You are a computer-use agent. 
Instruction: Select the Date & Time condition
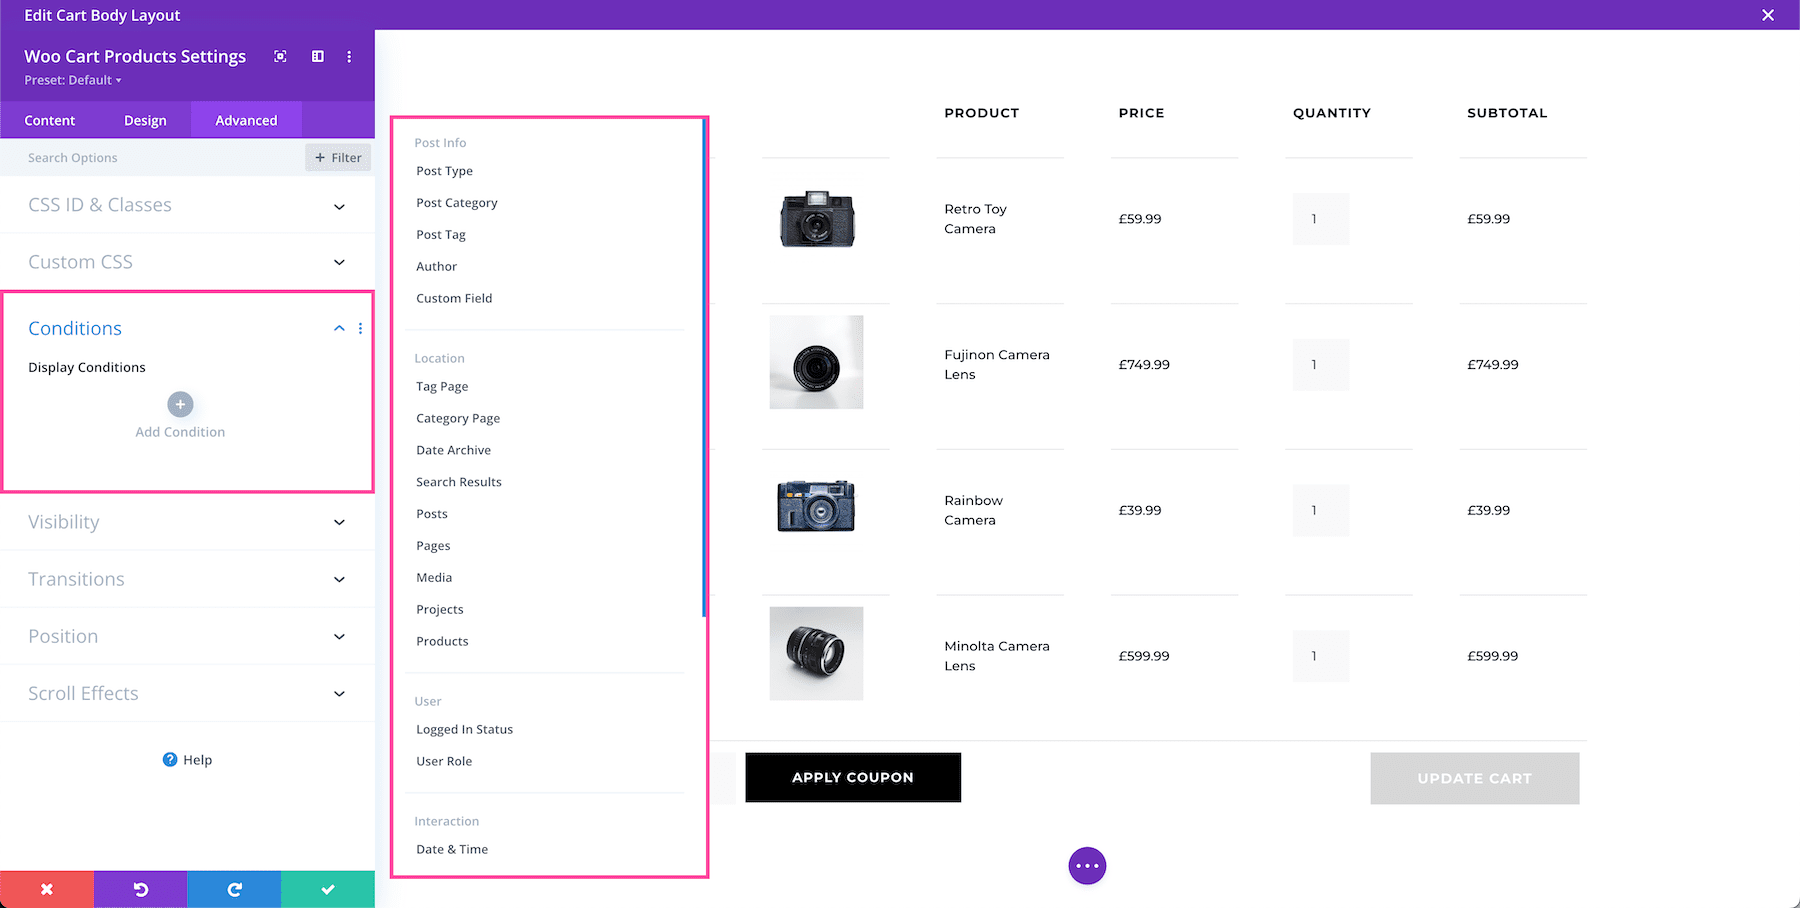coord(451,849)
